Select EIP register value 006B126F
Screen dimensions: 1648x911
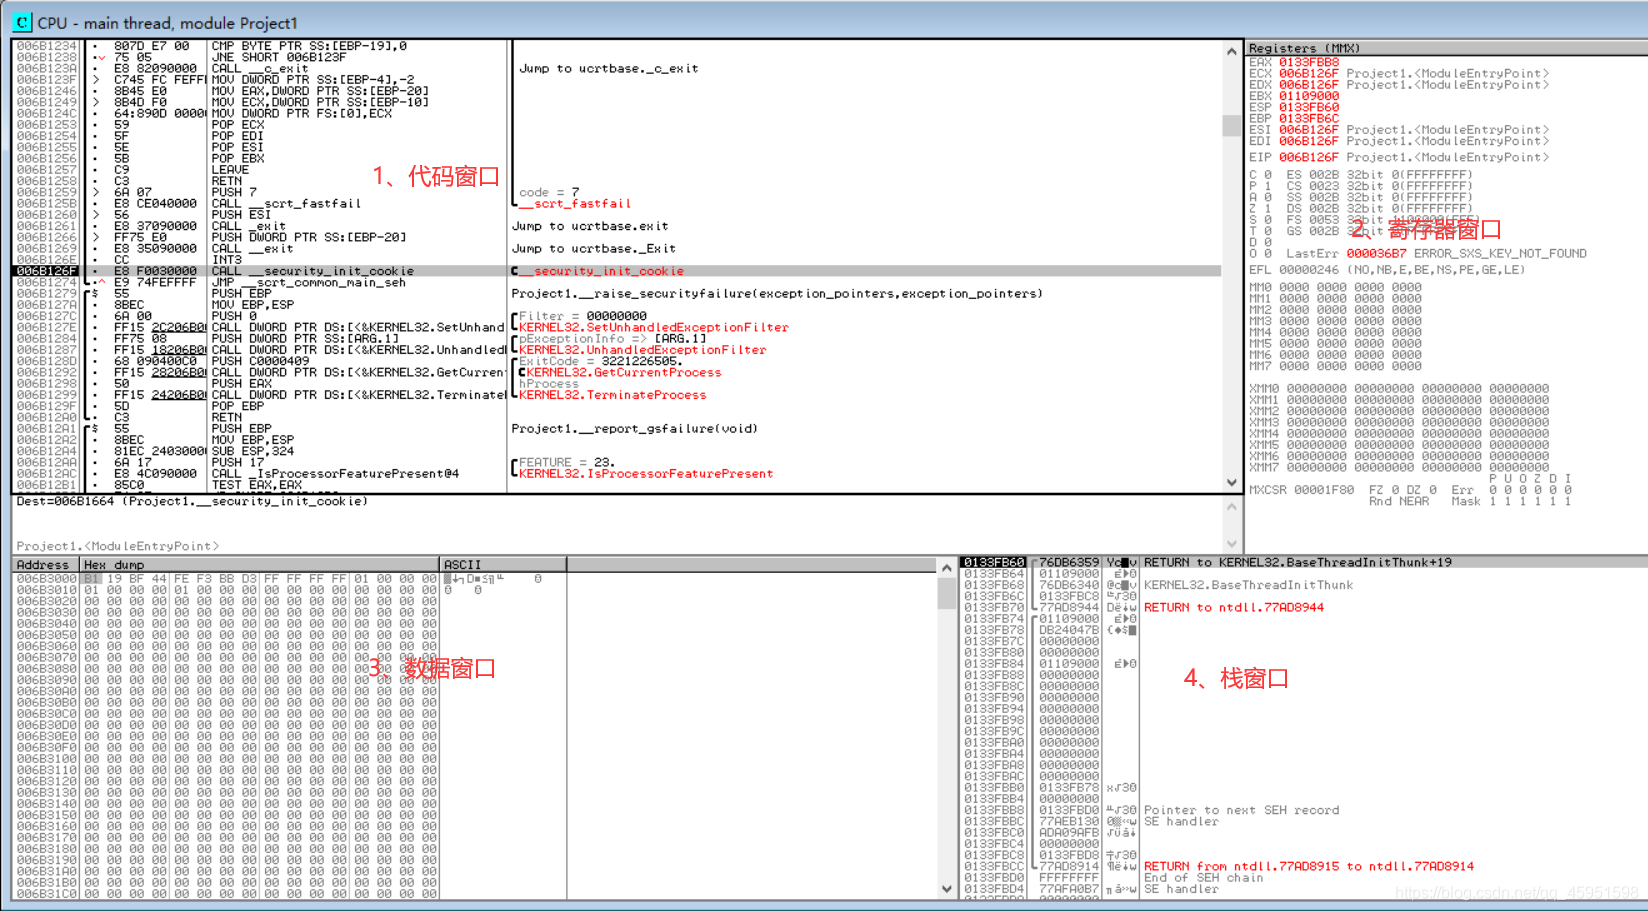point(1308,157)
